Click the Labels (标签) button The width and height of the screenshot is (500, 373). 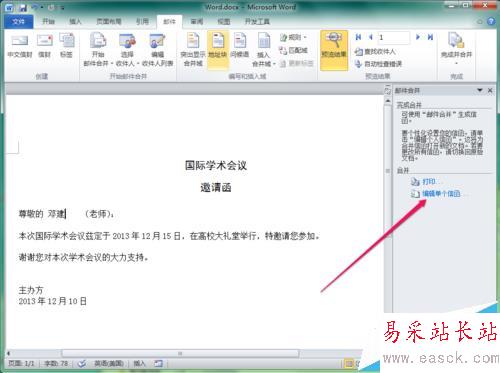pos(66,46)
